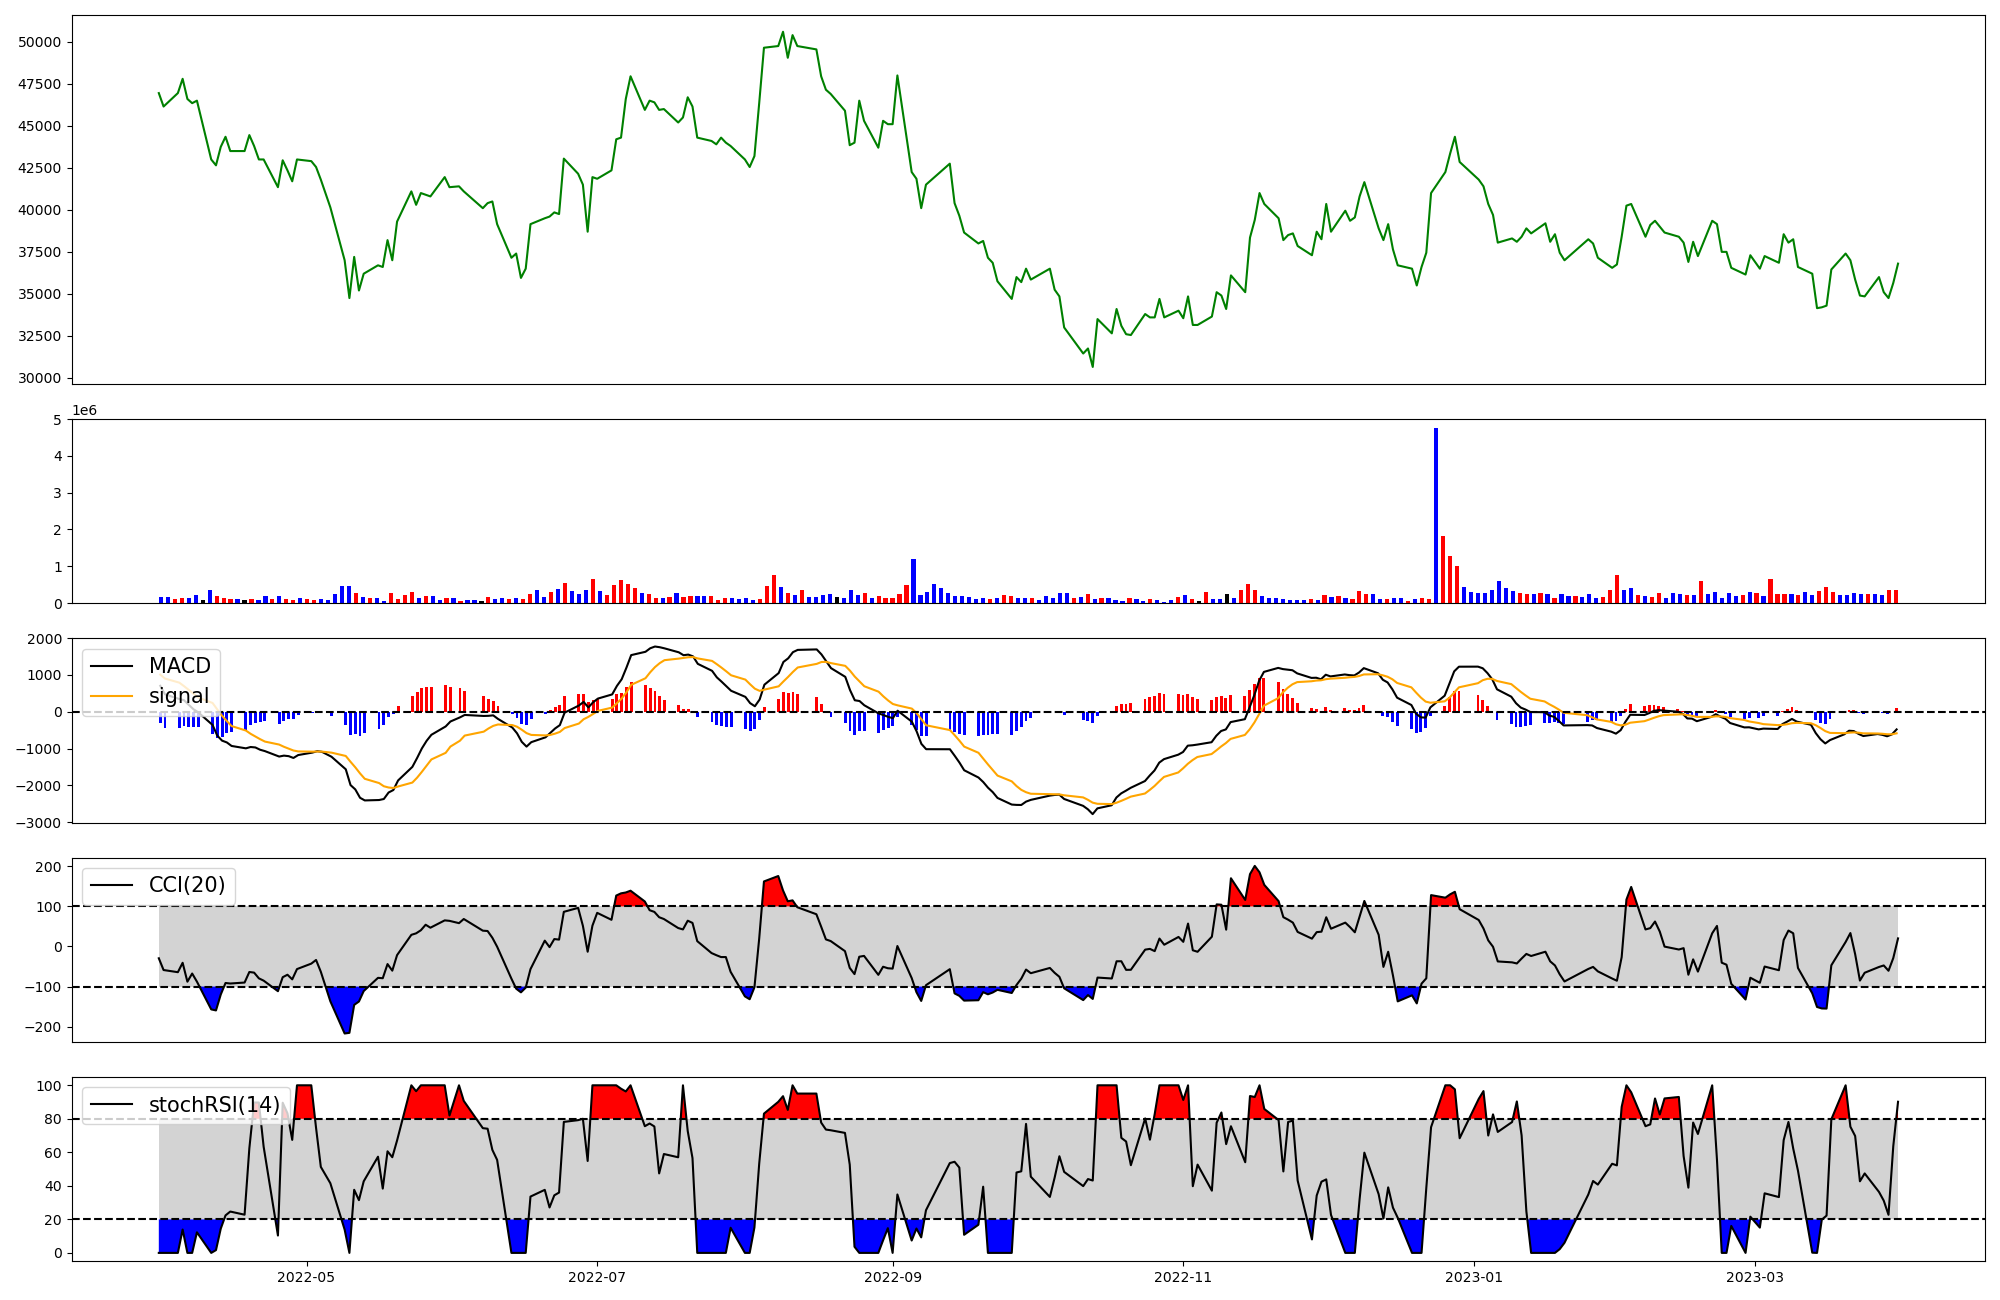Click the 2023-01 x-axis tick label

[x=1474, y=1277]
